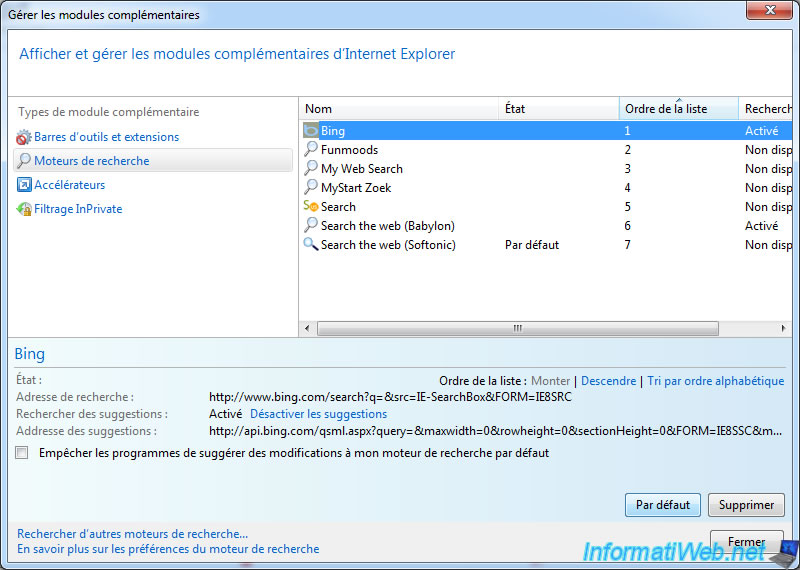Select the Funmoods provider name
This screenshot has width=800, height=570.
click(x=349, y=150)
